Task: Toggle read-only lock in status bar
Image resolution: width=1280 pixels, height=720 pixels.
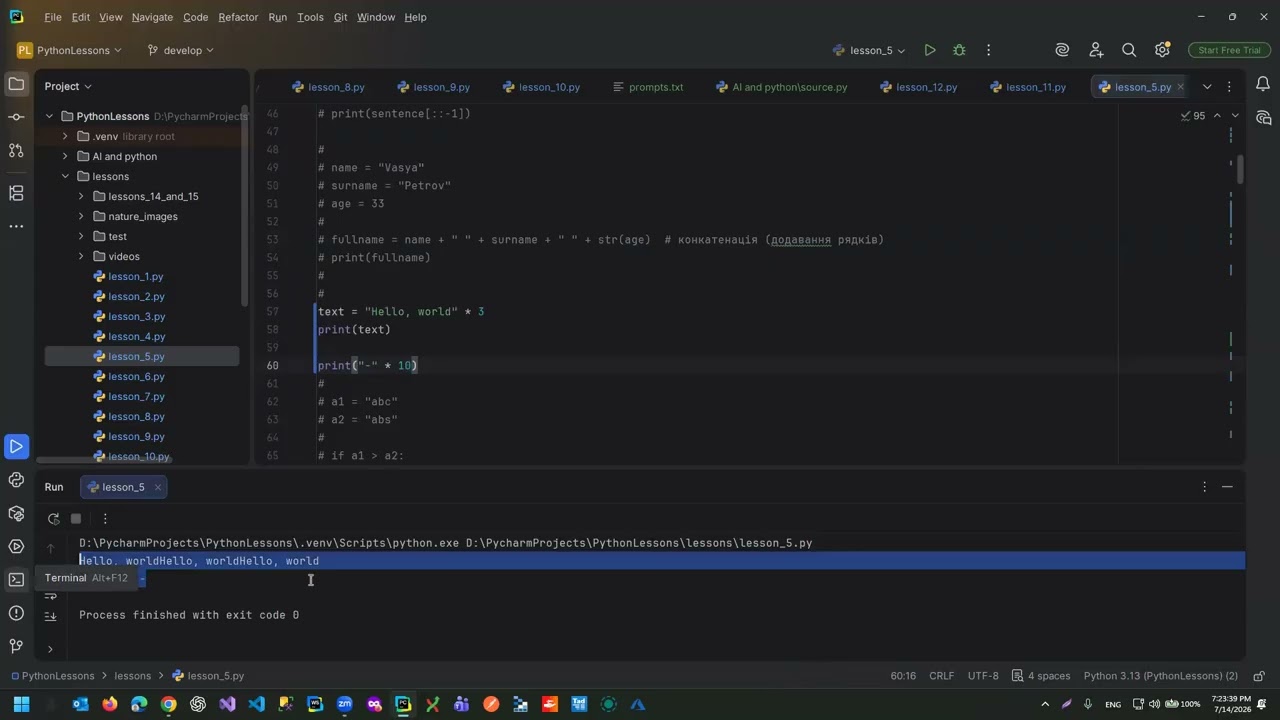Action: pyautogui.click(x=1259, y=676)
